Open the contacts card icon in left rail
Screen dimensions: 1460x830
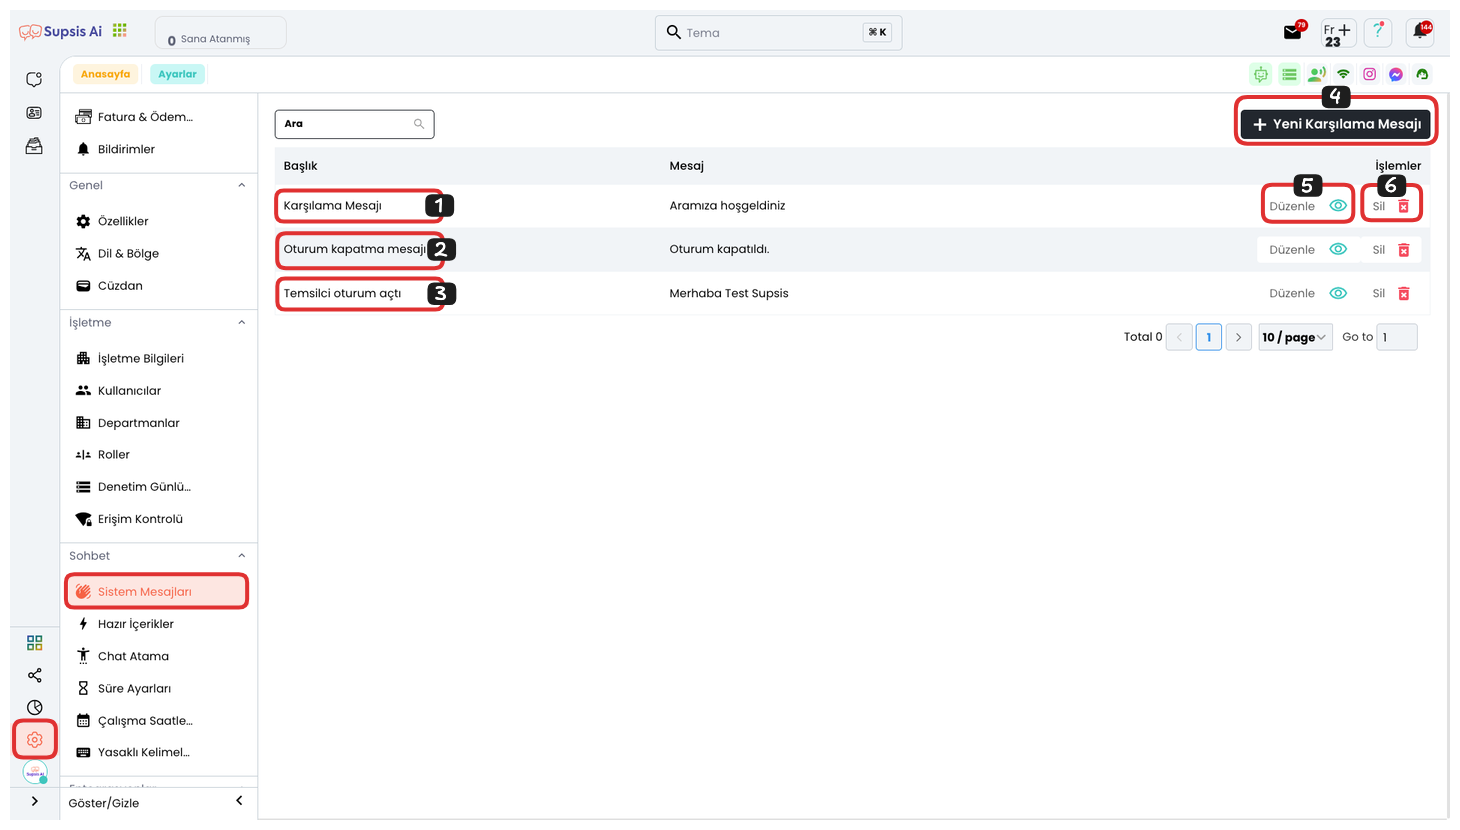tap(34, 113)
